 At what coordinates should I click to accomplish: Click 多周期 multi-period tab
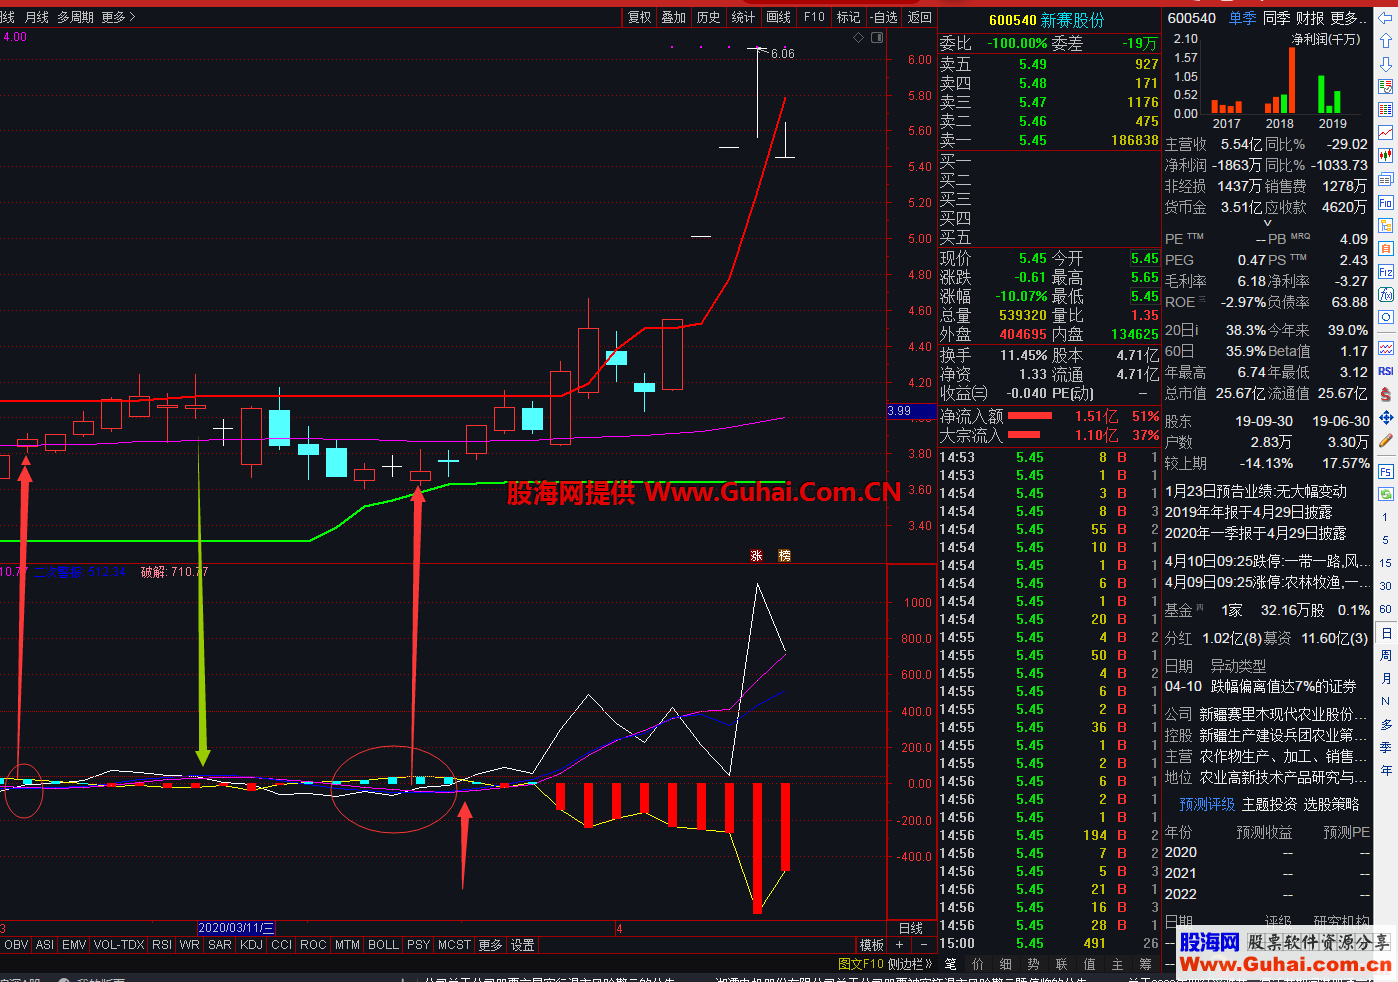tap(75, 17)
